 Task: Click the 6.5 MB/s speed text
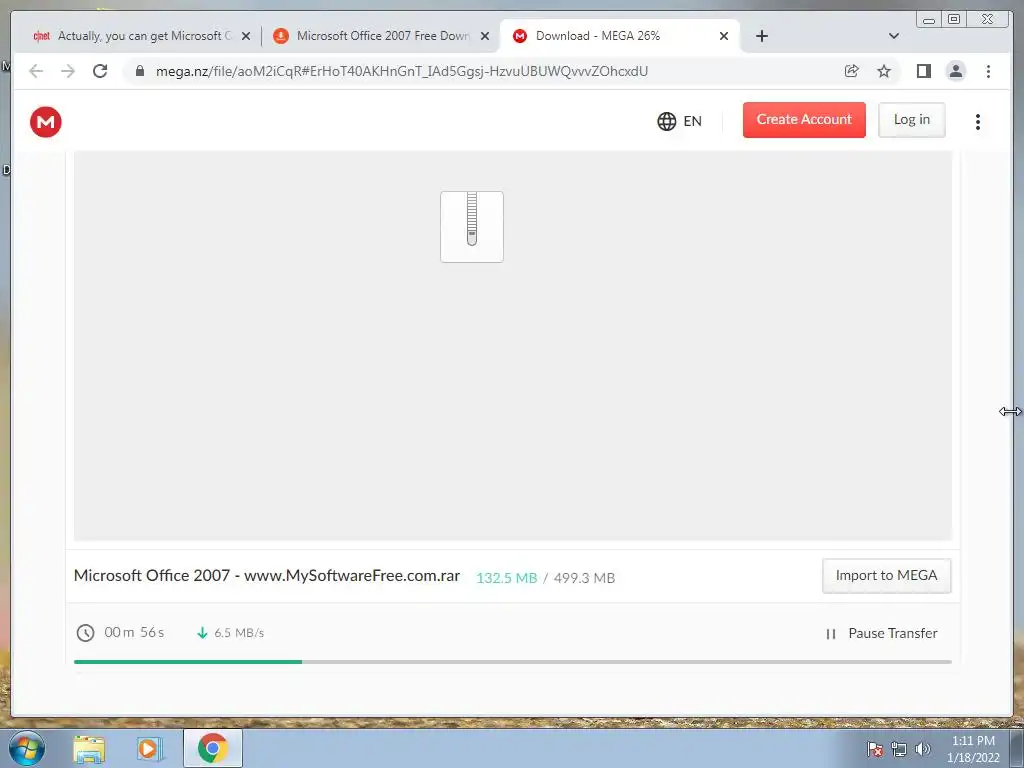pyautogui.click(x=239, y=633)
